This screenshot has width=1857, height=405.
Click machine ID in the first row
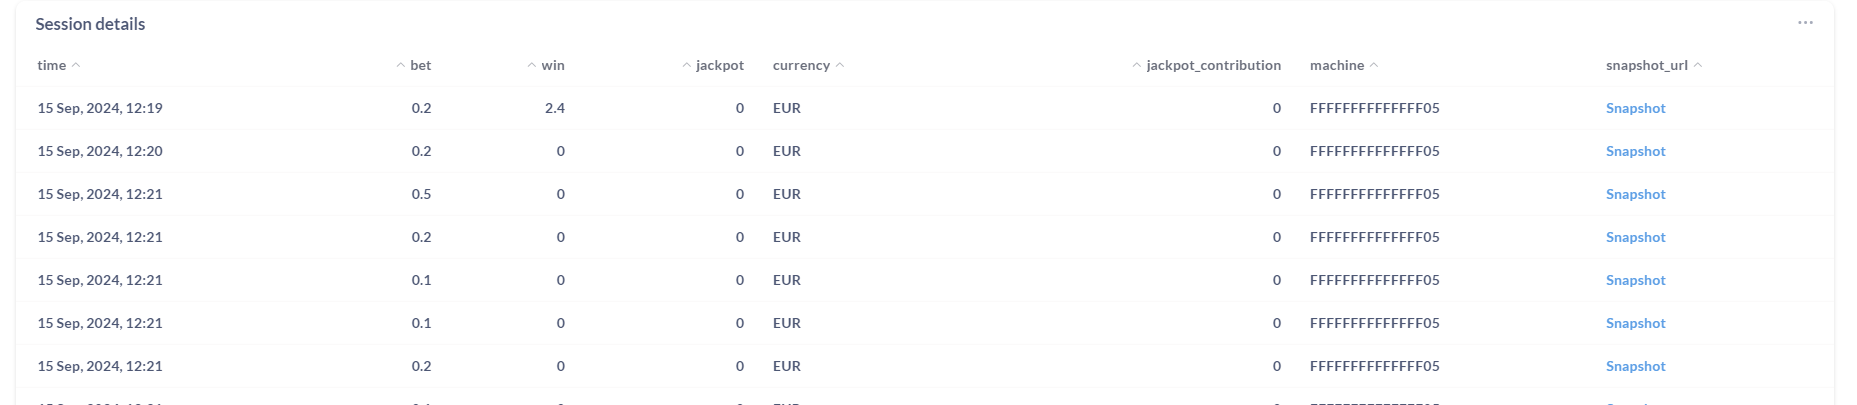[1374, 109]
